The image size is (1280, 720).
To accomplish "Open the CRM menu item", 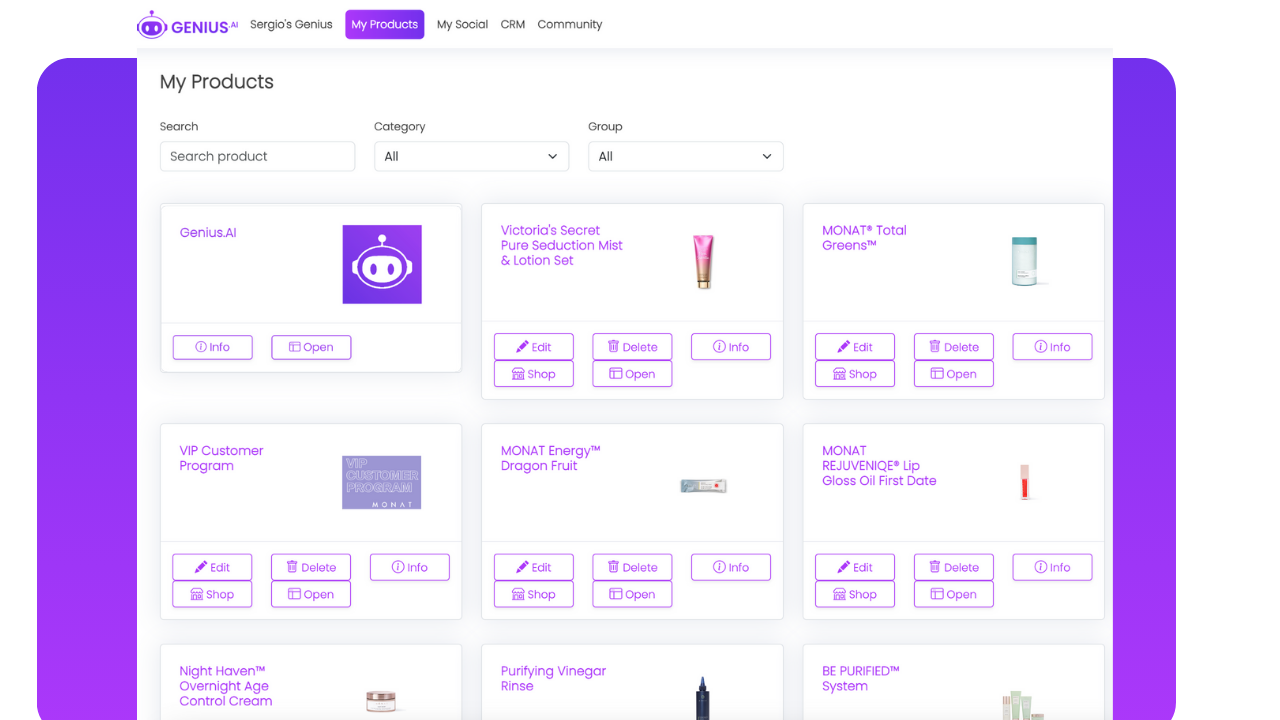I will (x=513, y=25).
